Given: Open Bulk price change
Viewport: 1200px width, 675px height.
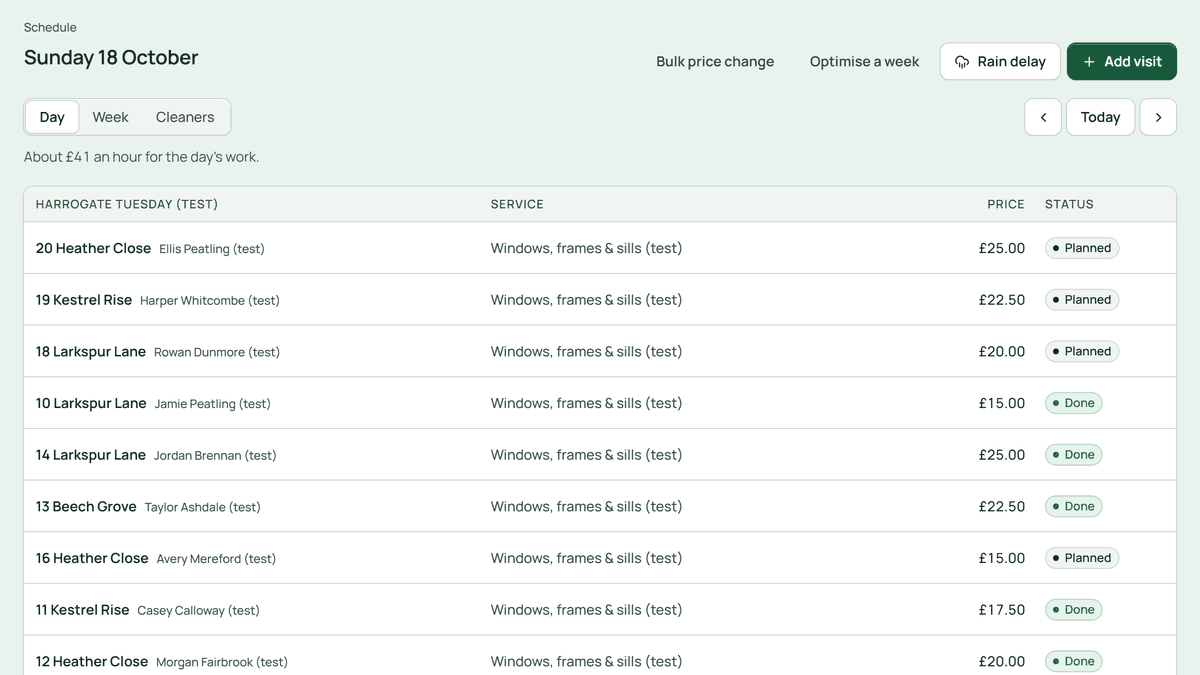Looking at the screenshot, I should 715,62.
